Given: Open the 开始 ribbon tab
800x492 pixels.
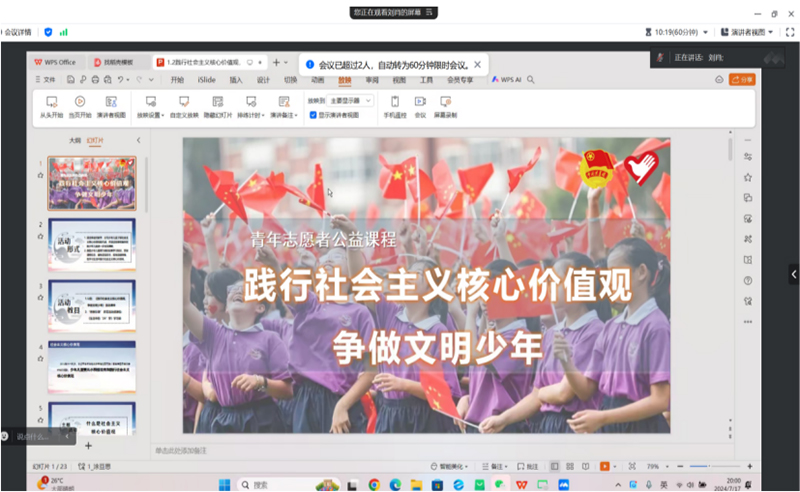Looking at the screenshot, I should pyautogui.click(x=177, y=80).
